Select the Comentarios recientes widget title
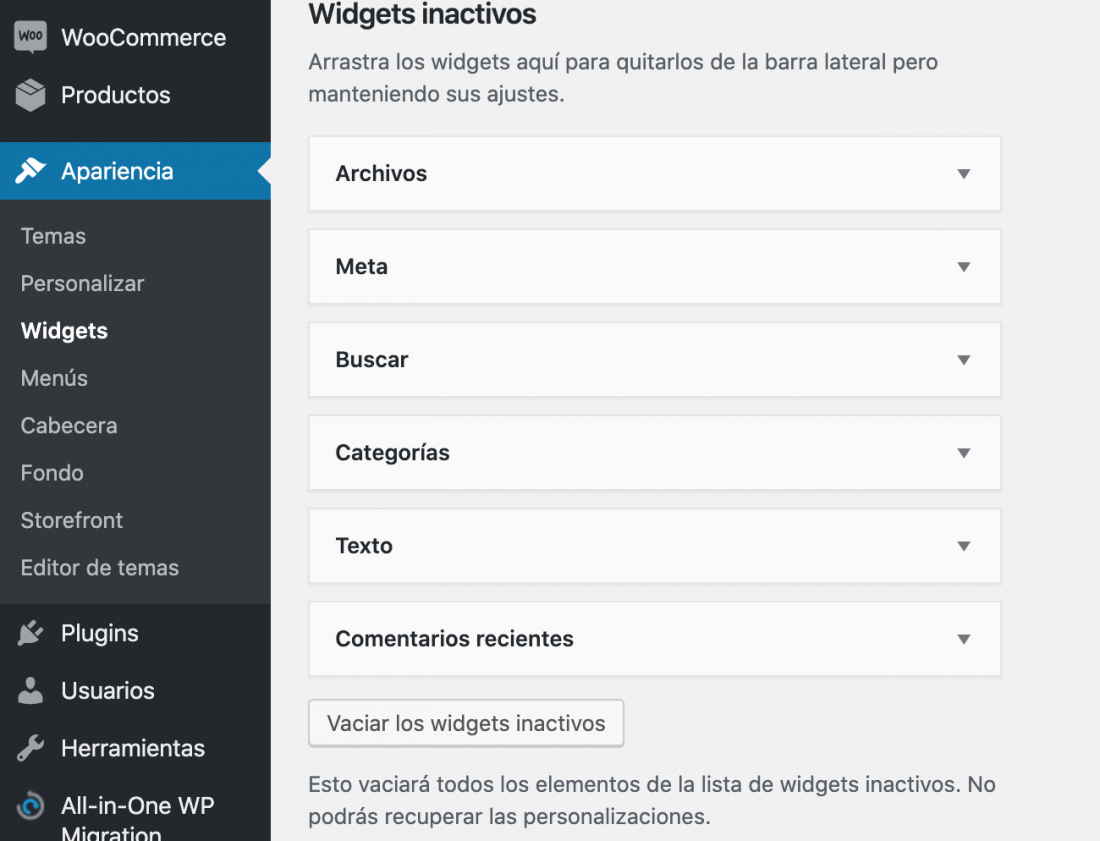1100x841 pixels. click(x=454, y=639)
